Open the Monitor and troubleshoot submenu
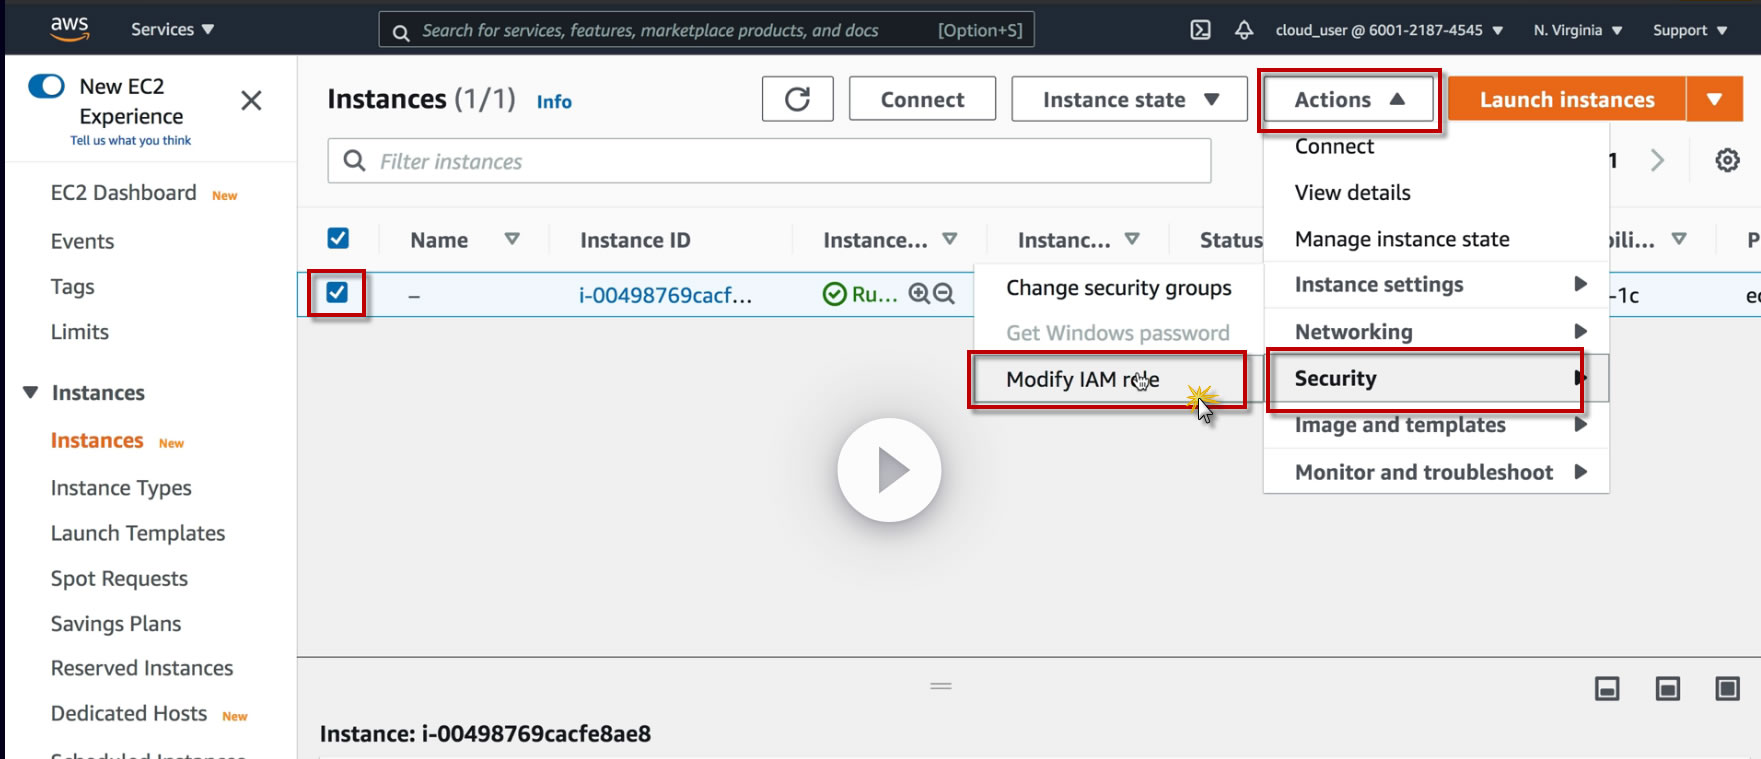The height and width of the screenshot is (759, 1761). (1436, 472)
